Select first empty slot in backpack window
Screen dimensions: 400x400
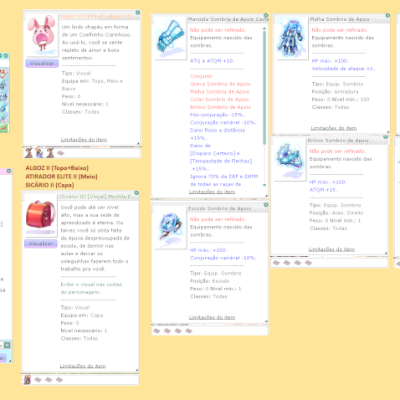38,380
